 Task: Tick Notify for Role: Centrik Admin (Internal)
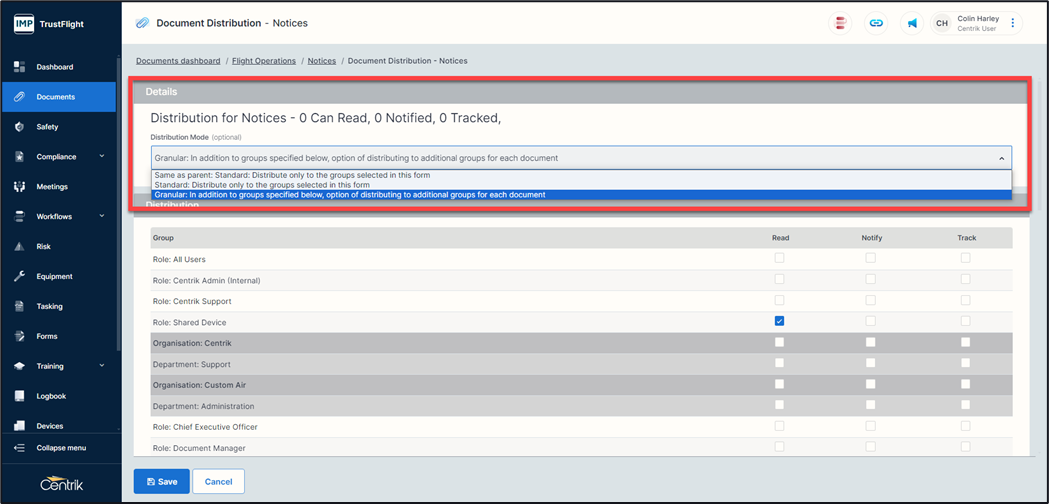tap(870, 279)
